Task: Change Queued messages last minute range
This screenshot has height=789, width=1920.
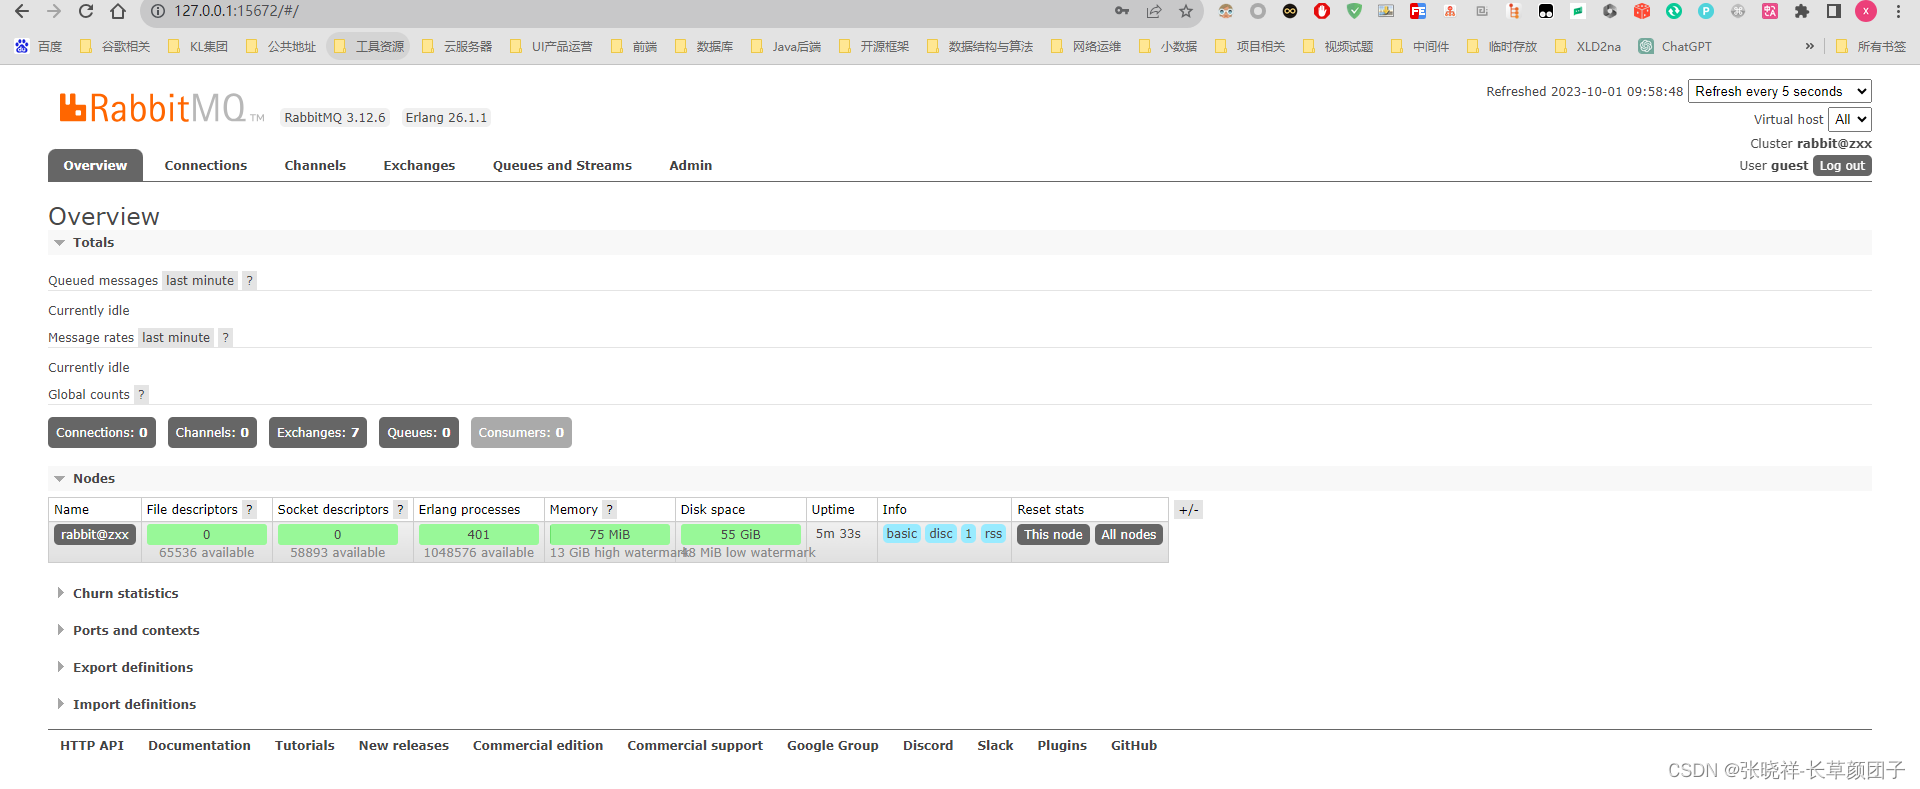Action: (200, 281)
